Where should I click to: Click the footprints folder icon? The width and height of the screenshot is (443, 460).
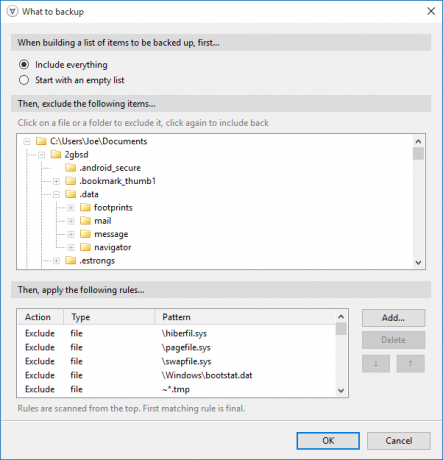coord(86,207)
